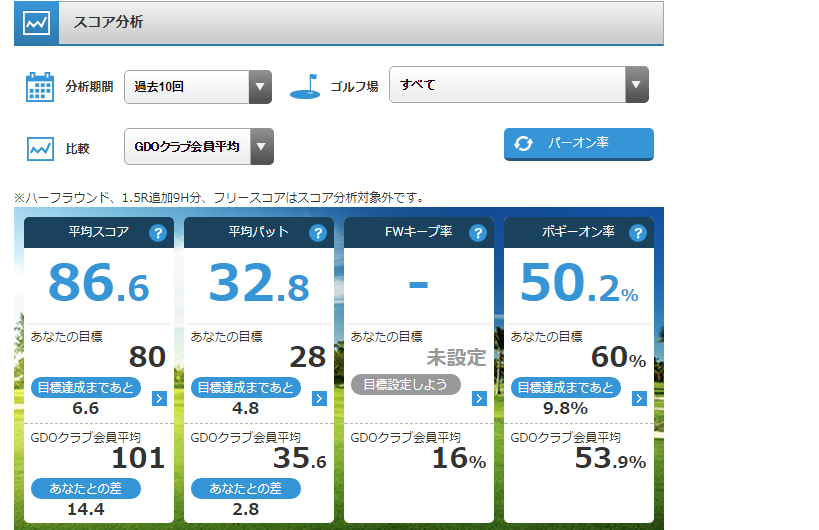Open the 分析期間 dropdown showing 過去10回

pos(198,87)
